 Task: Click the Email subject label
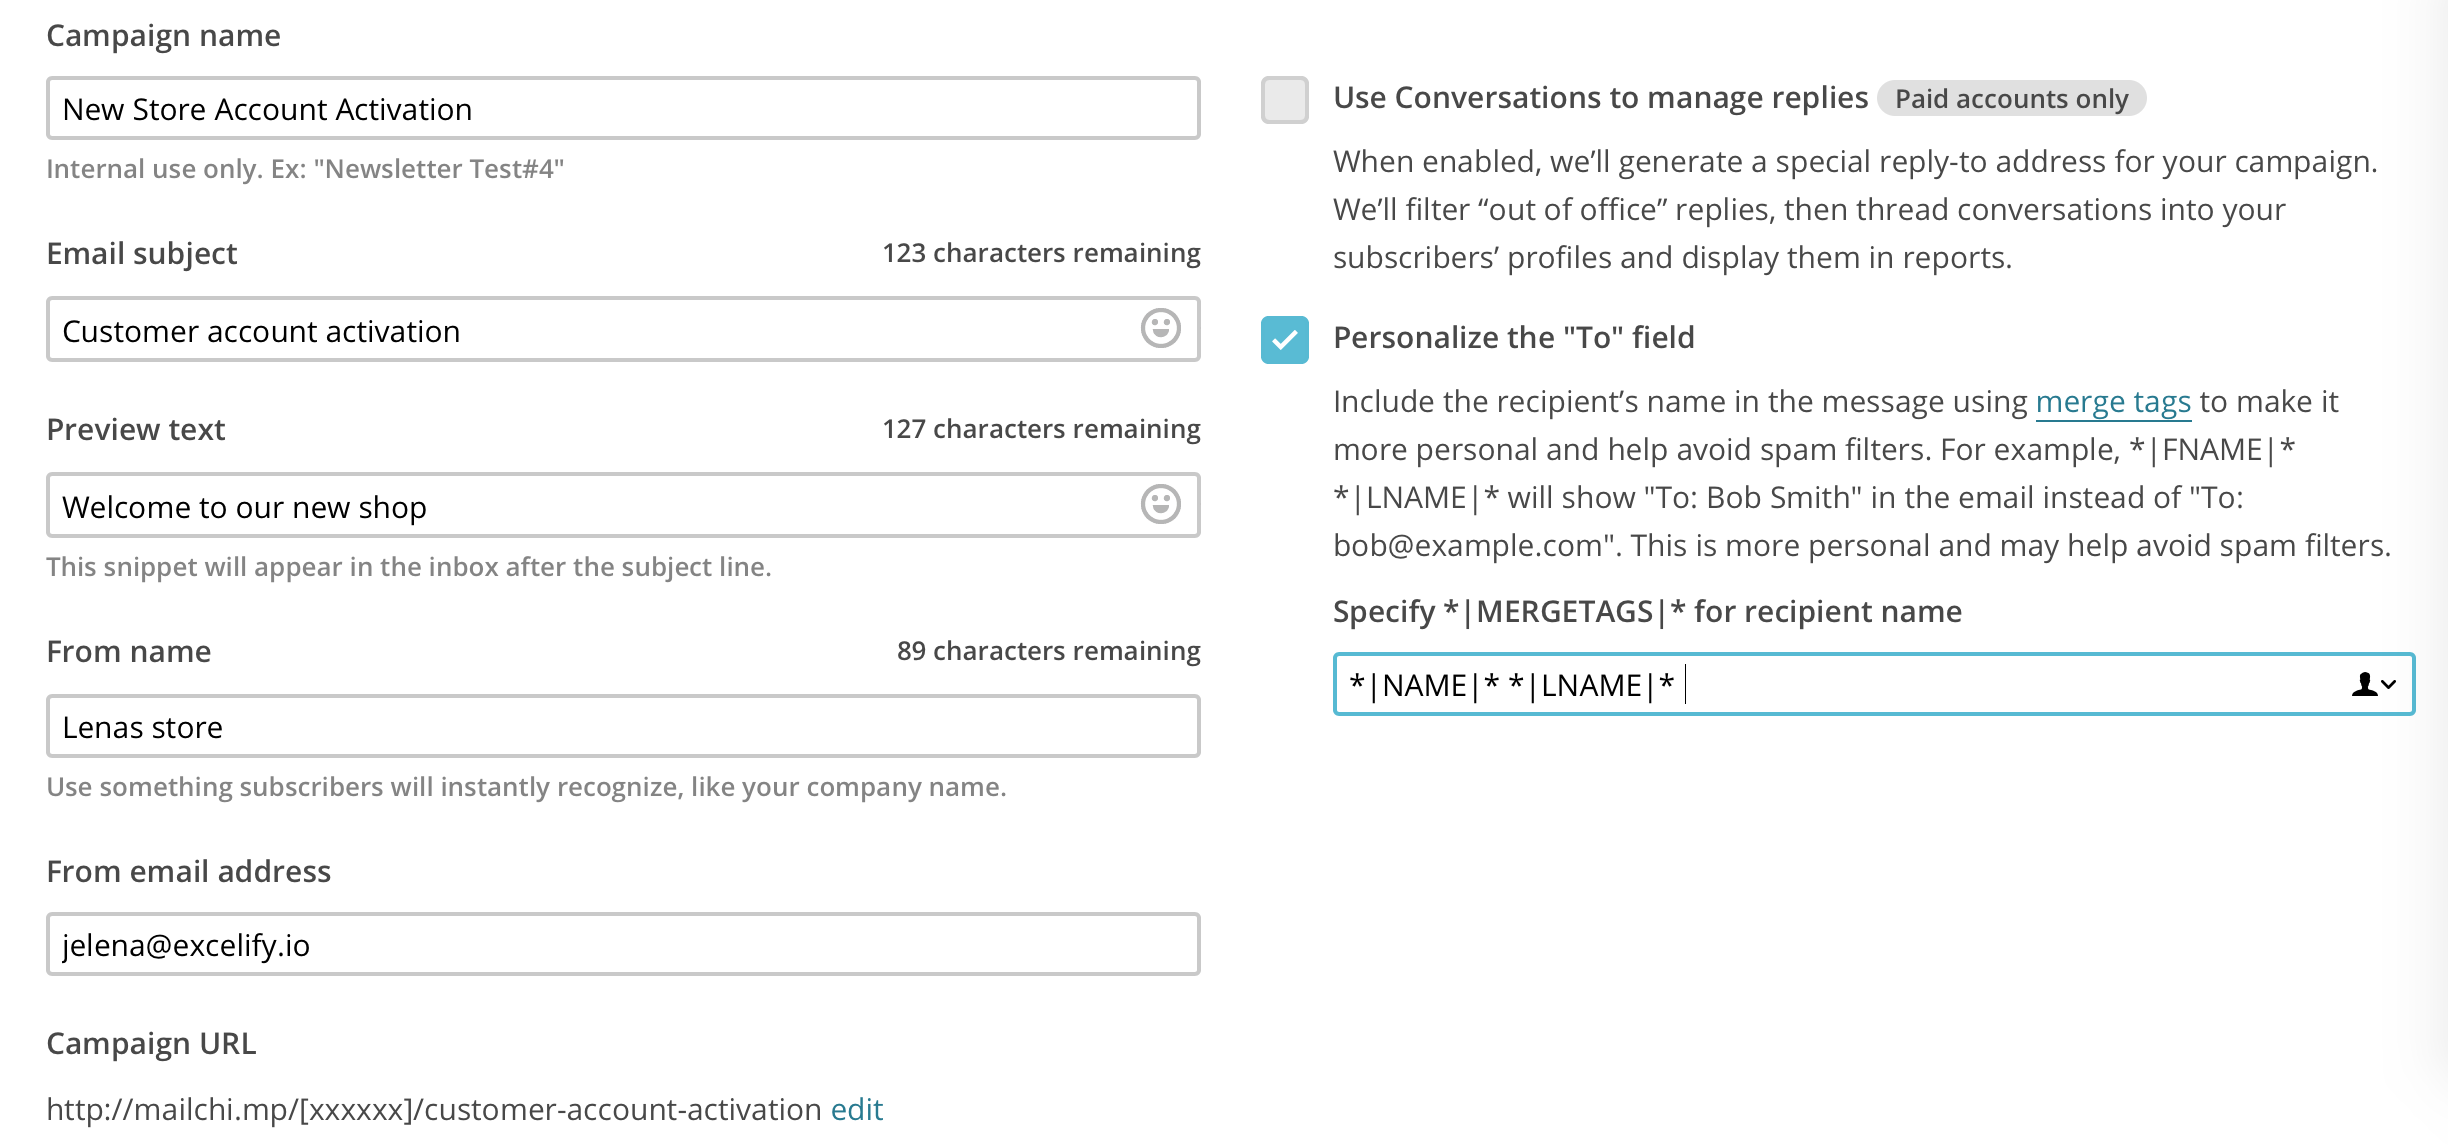coord(142,254)
